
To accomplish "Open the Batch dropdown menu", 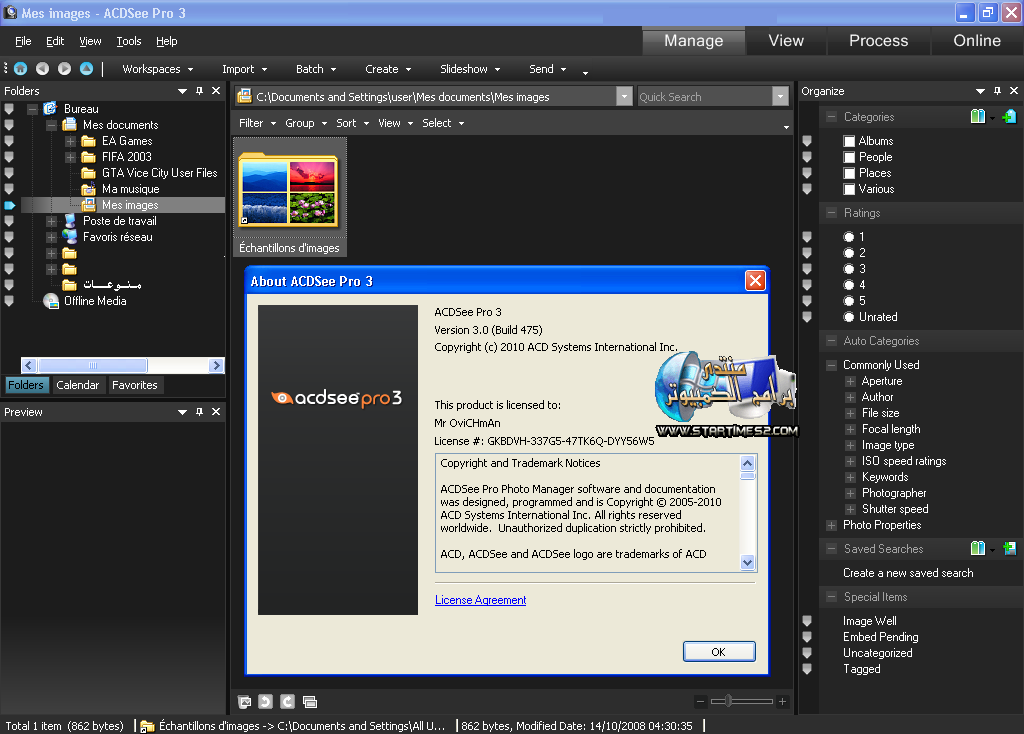I will tap(316, 69).
